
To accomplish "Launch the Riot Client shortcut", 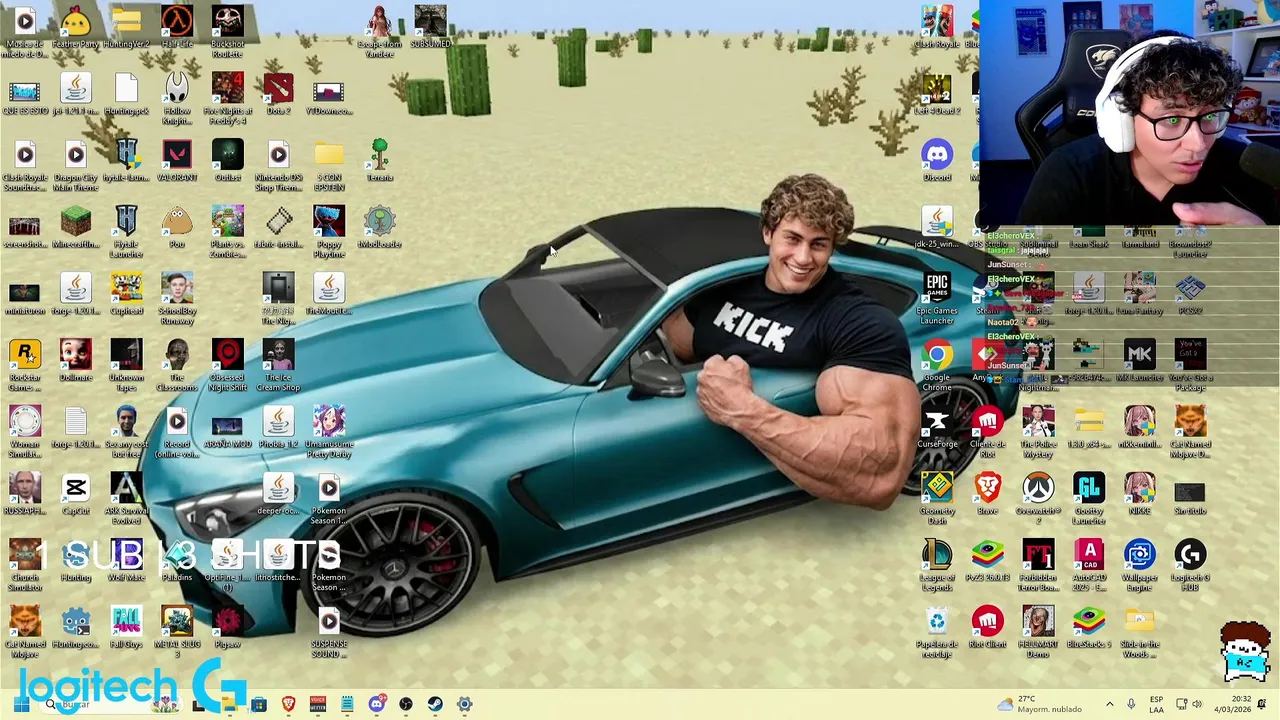I will click(x=988, y=627).
